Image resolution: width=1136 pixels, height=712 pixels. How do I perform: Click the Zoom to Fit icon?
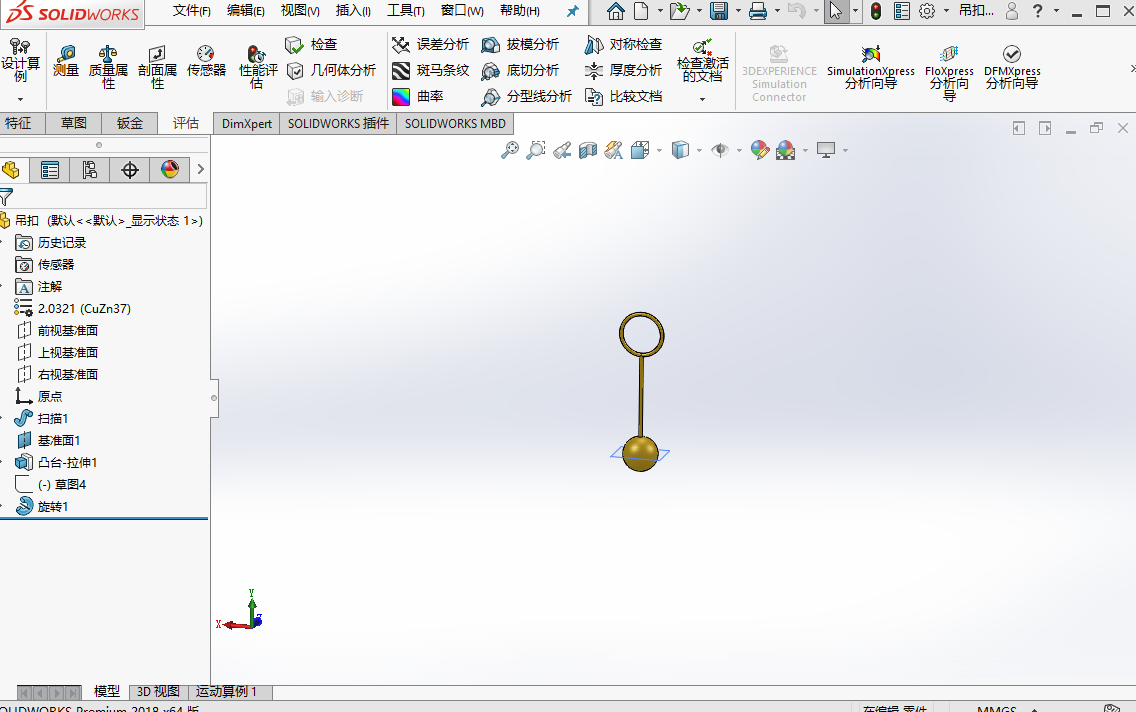pyautogui.click(x=510, y=150)
